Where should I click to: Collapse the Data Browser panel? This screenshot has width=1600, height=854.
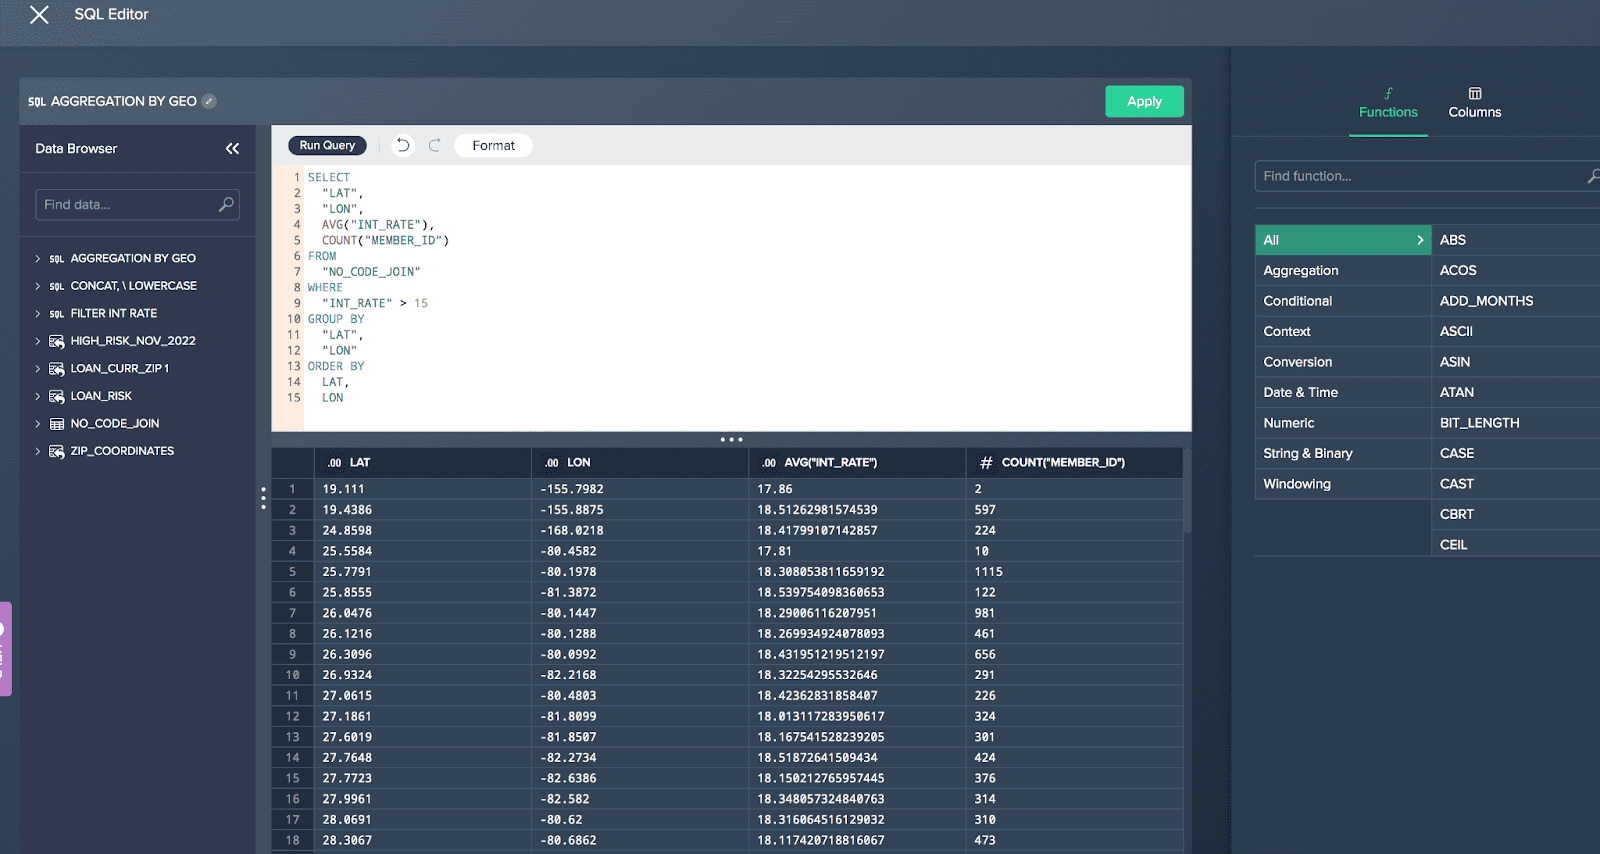coord(232,148)
